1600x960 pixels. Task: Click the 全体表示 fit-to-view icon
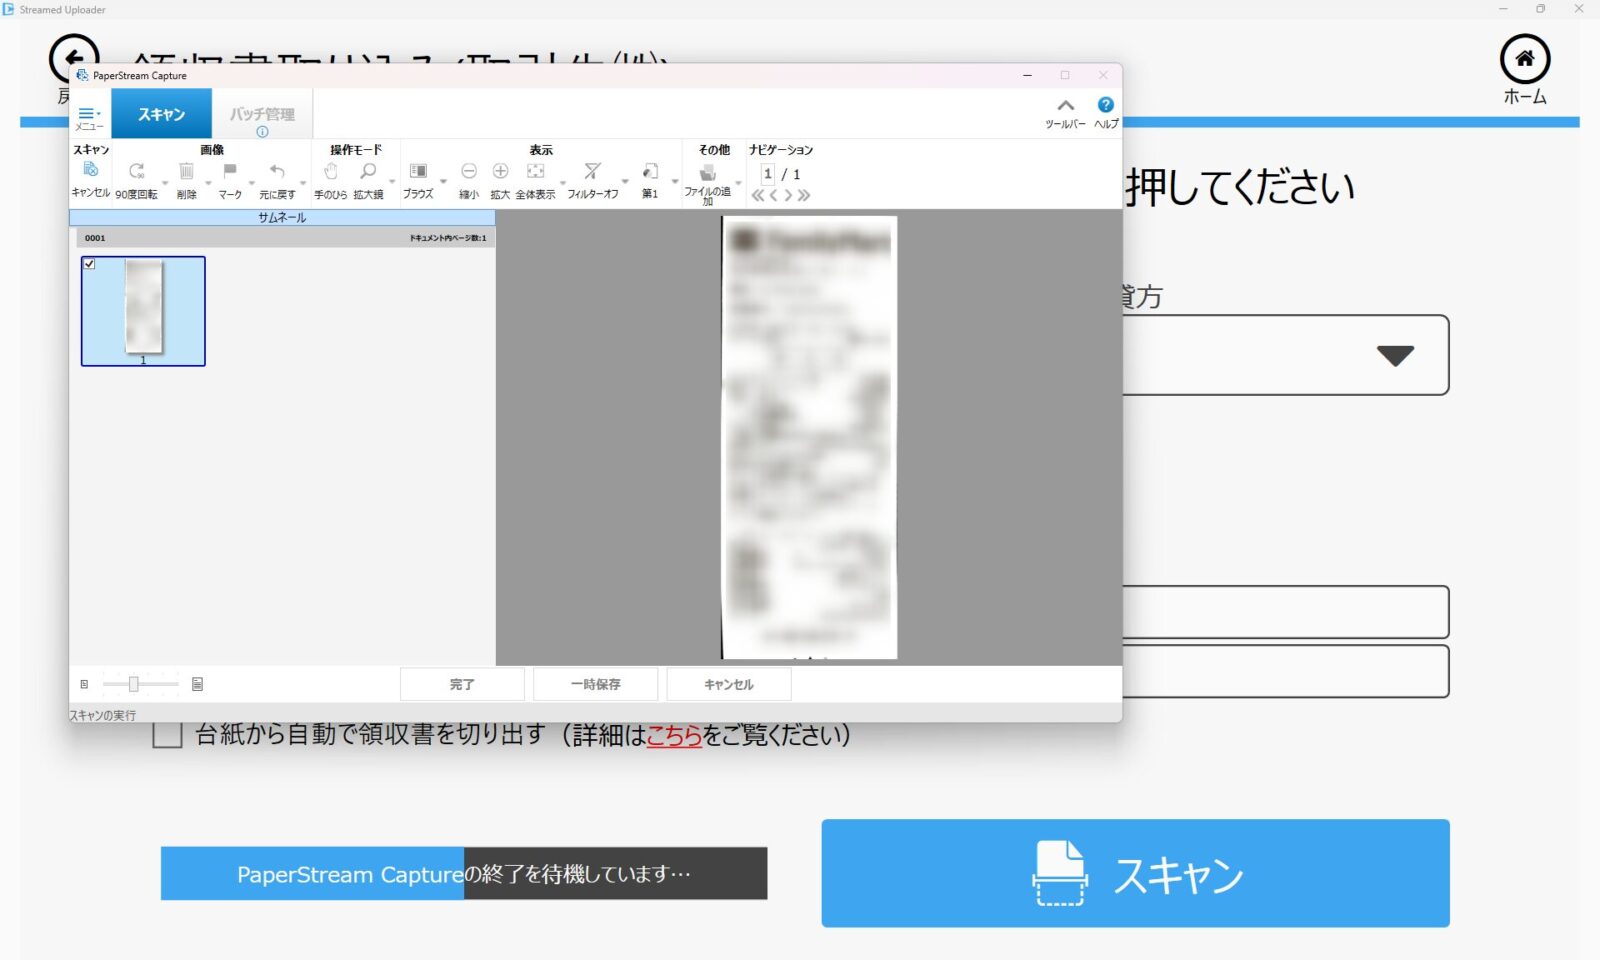point(535,172)
